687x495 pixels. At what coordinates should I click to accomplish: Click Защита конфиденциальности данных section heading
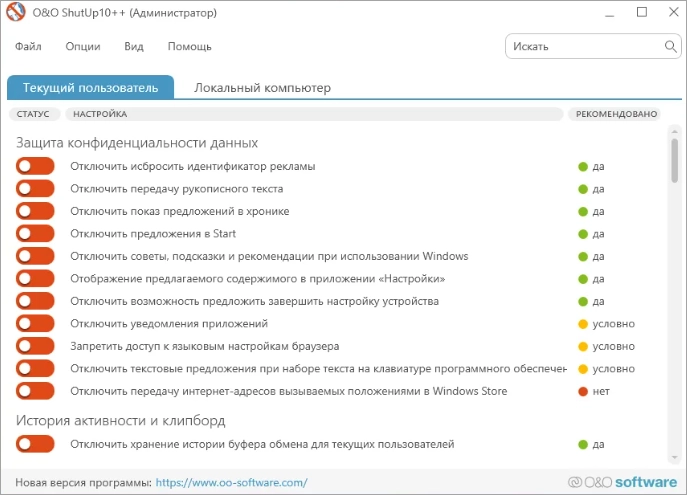[137, 143]
